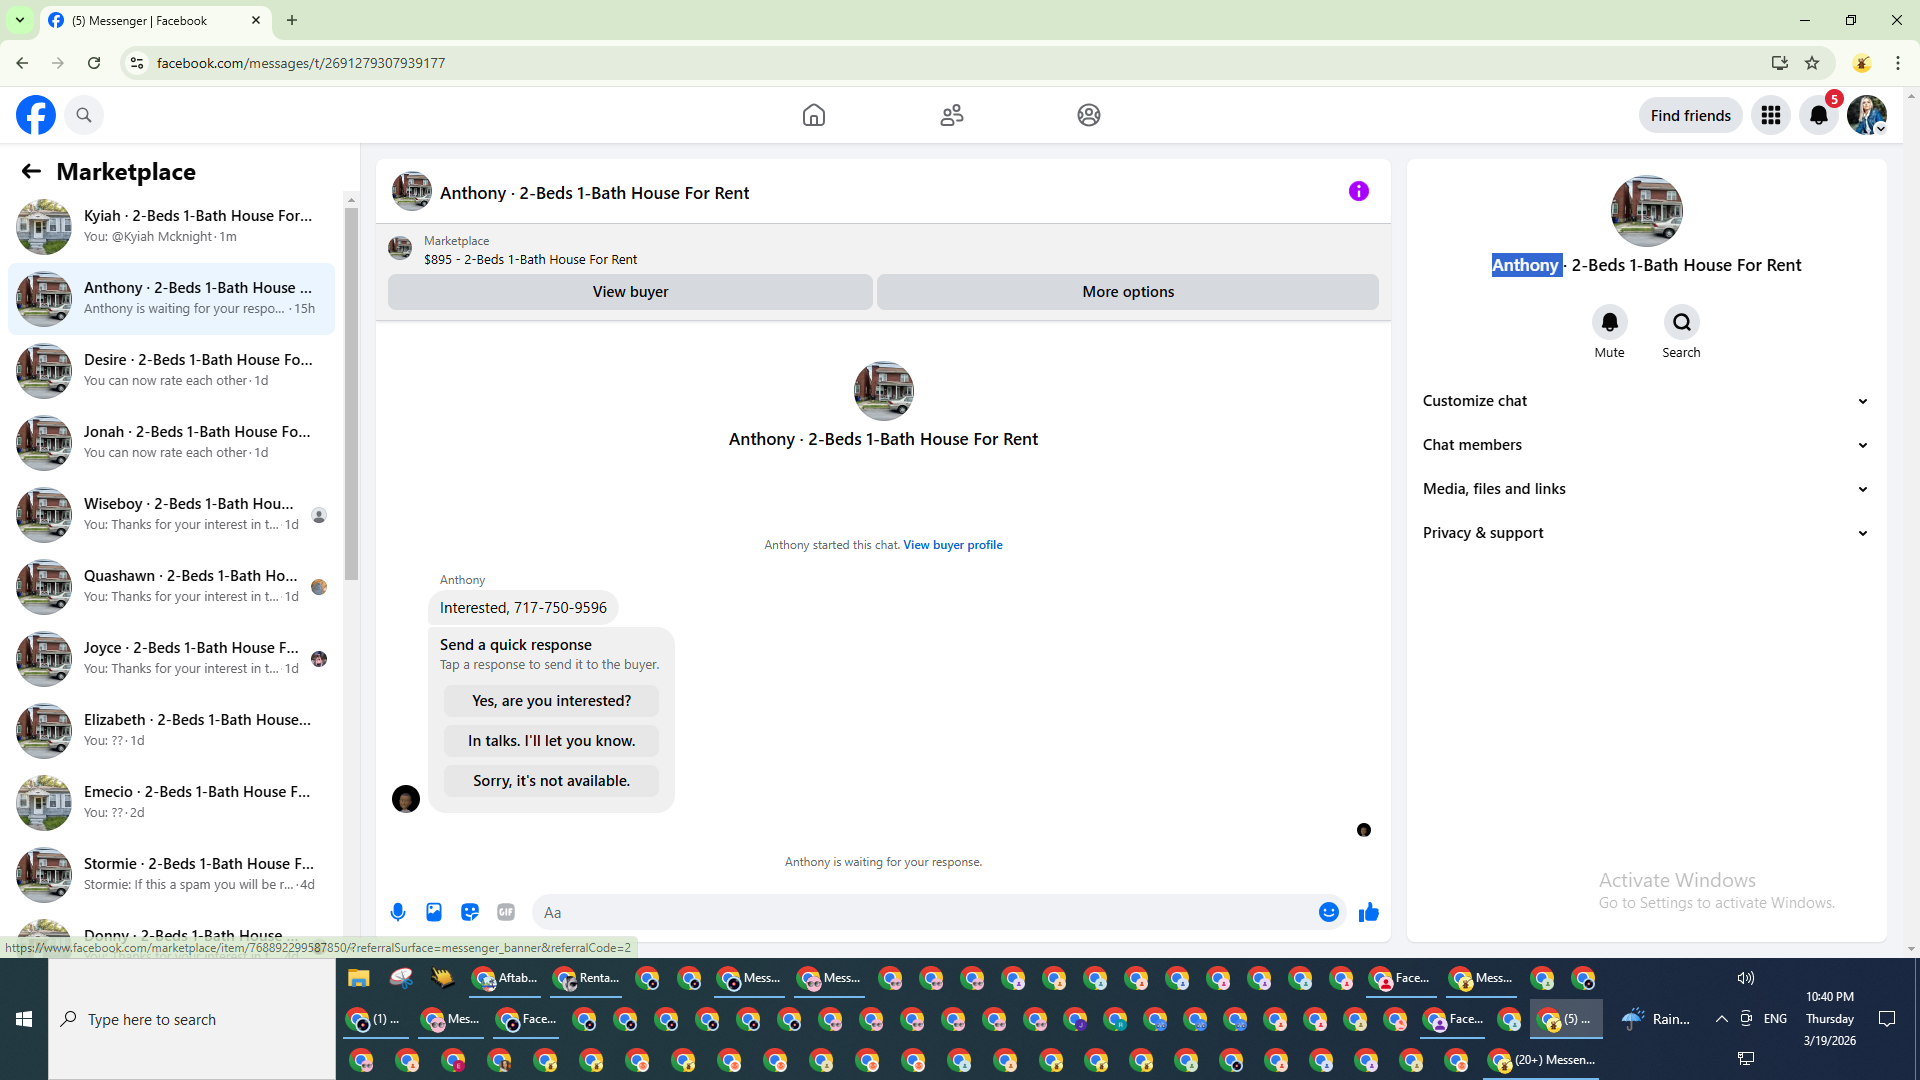1920x1080 pixels.
Task: Open the GIF picker icon
Action: (506, 912)
